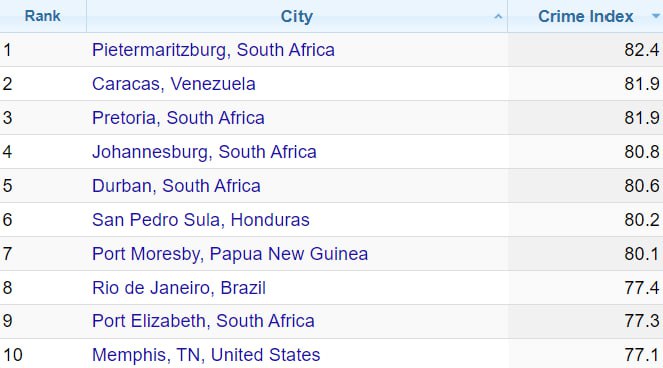Open San Pedro Sula, Honduras link
This screenshot has width=663, height=368.
tap(201, 220)
